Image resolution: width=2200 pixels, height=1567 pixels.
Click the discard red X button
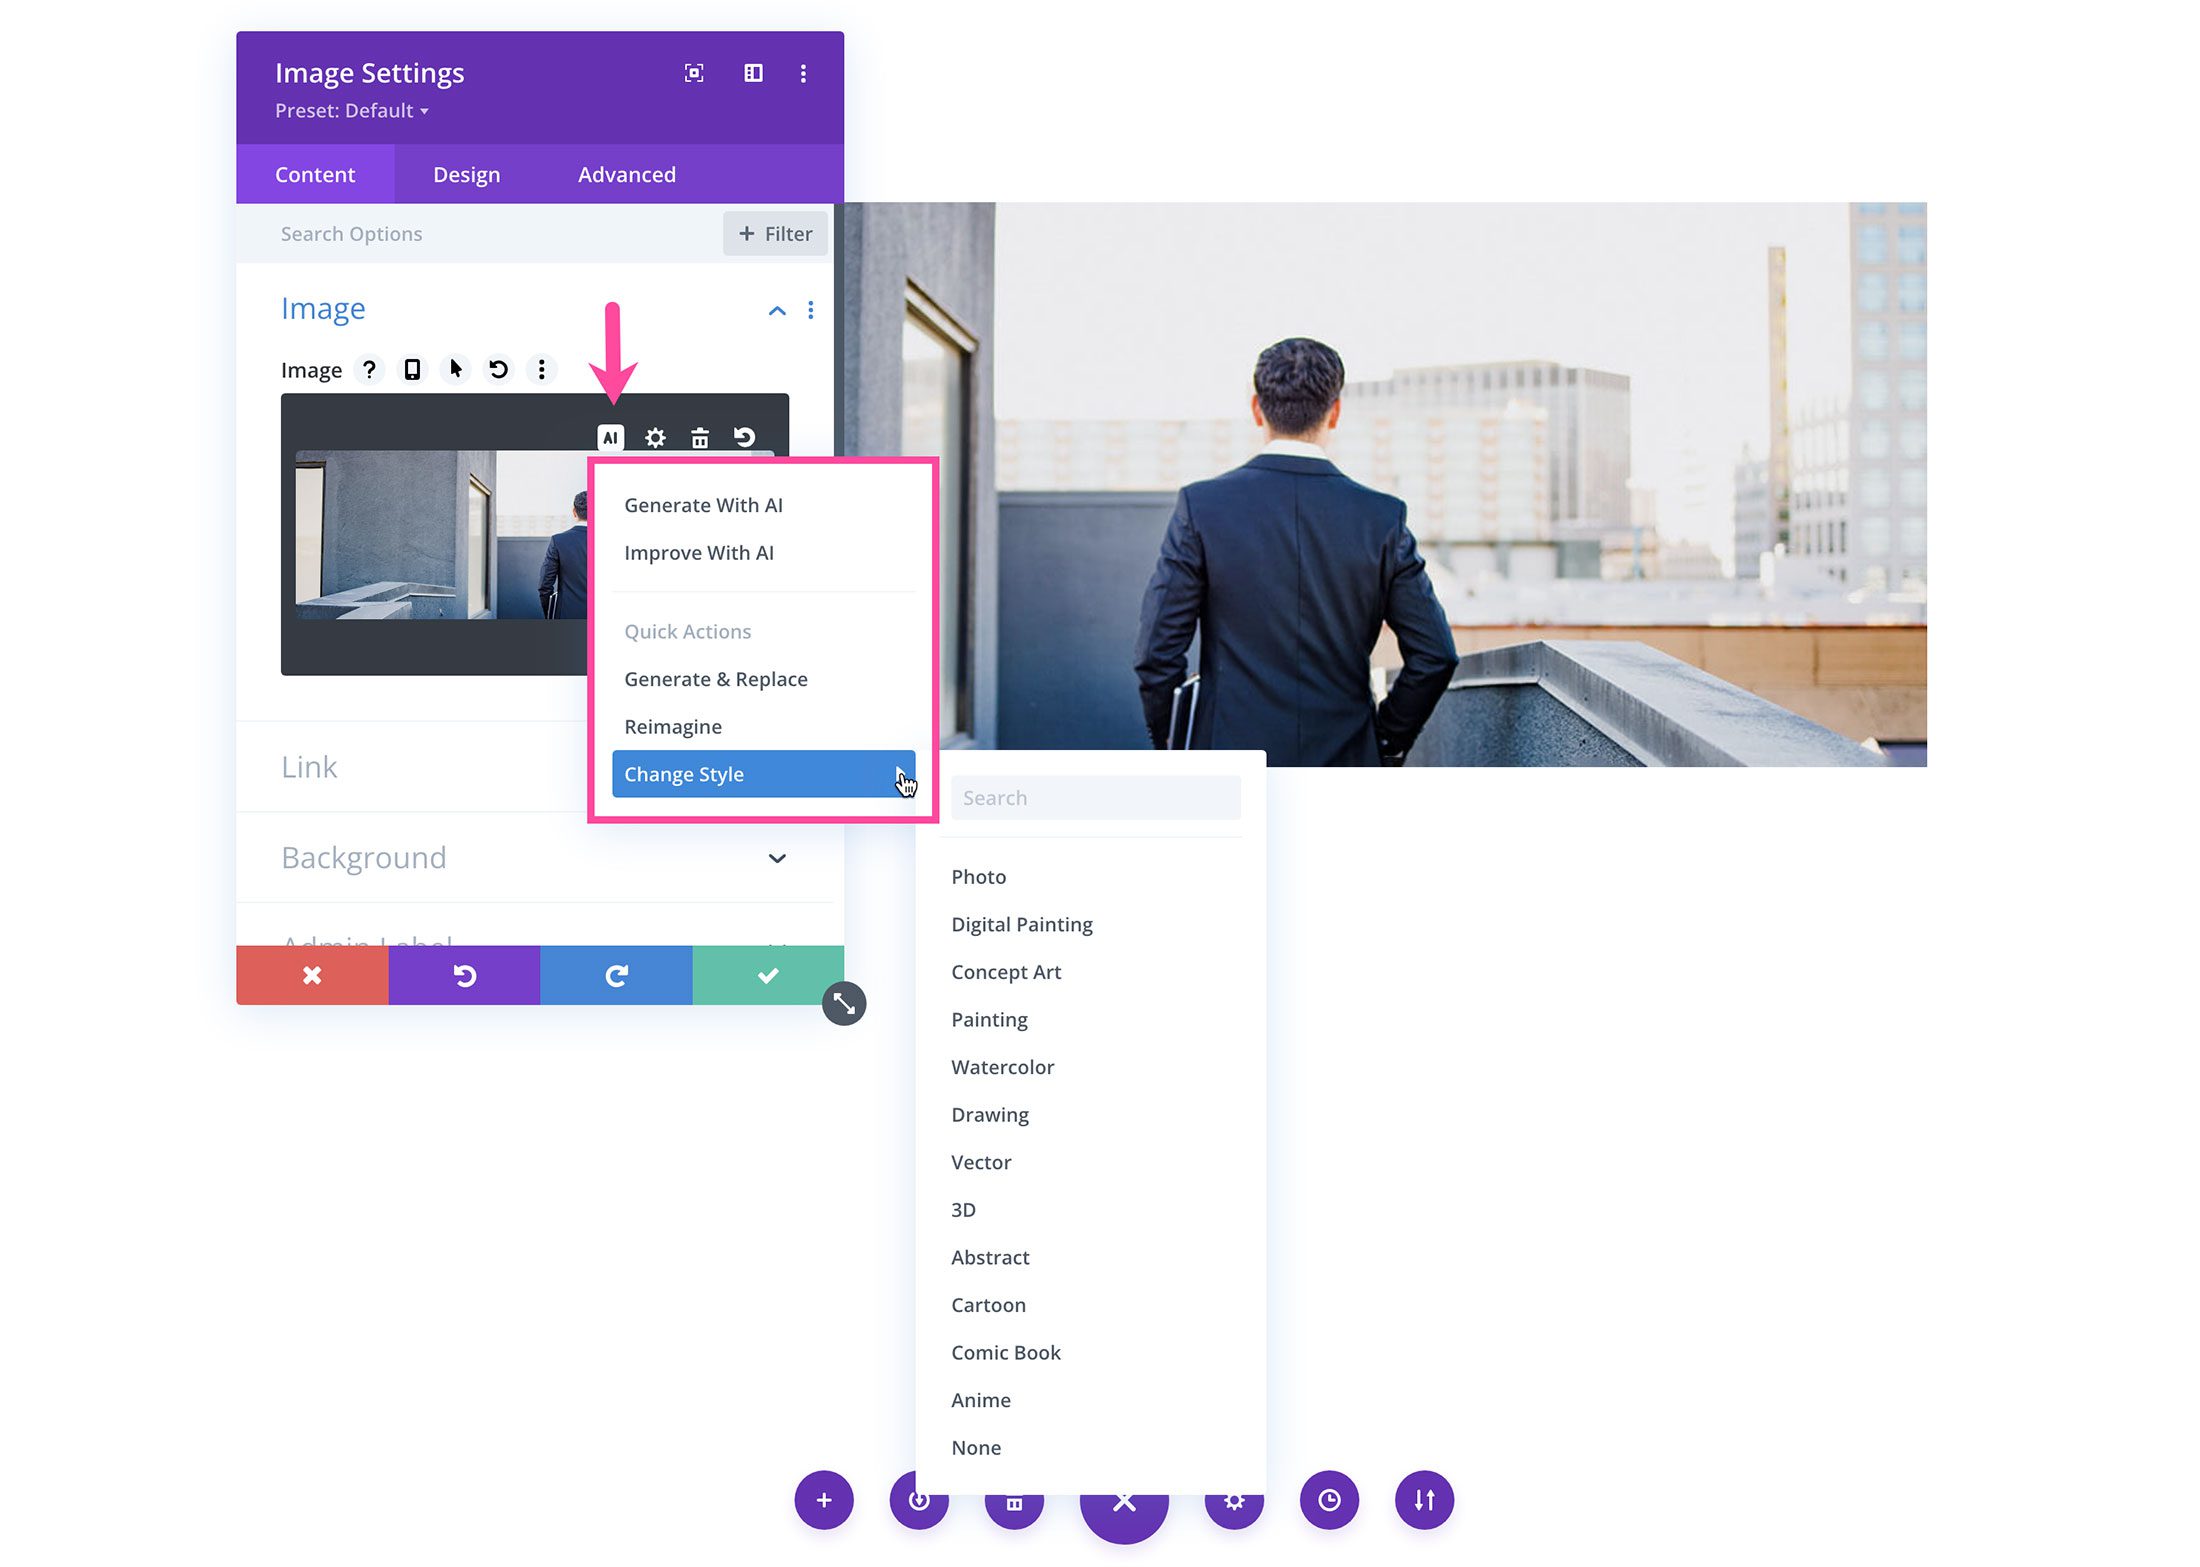coord(310,975)
